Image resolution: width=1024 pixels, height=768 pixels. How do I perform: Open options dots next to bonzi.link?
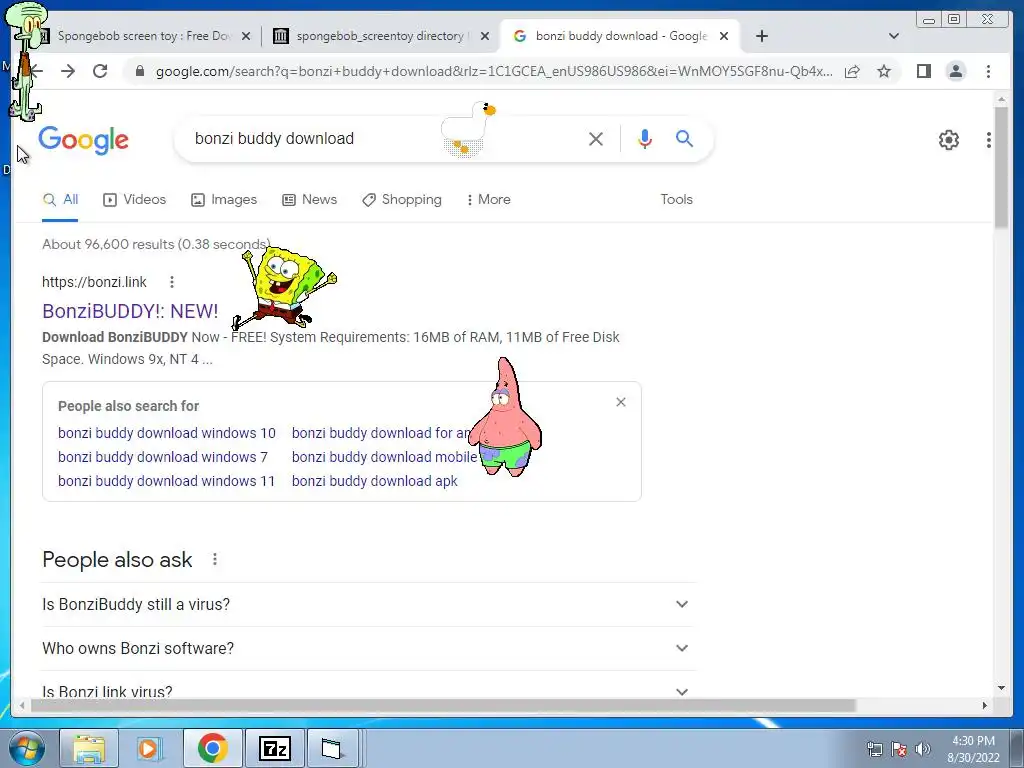click(x=172, y=282)
